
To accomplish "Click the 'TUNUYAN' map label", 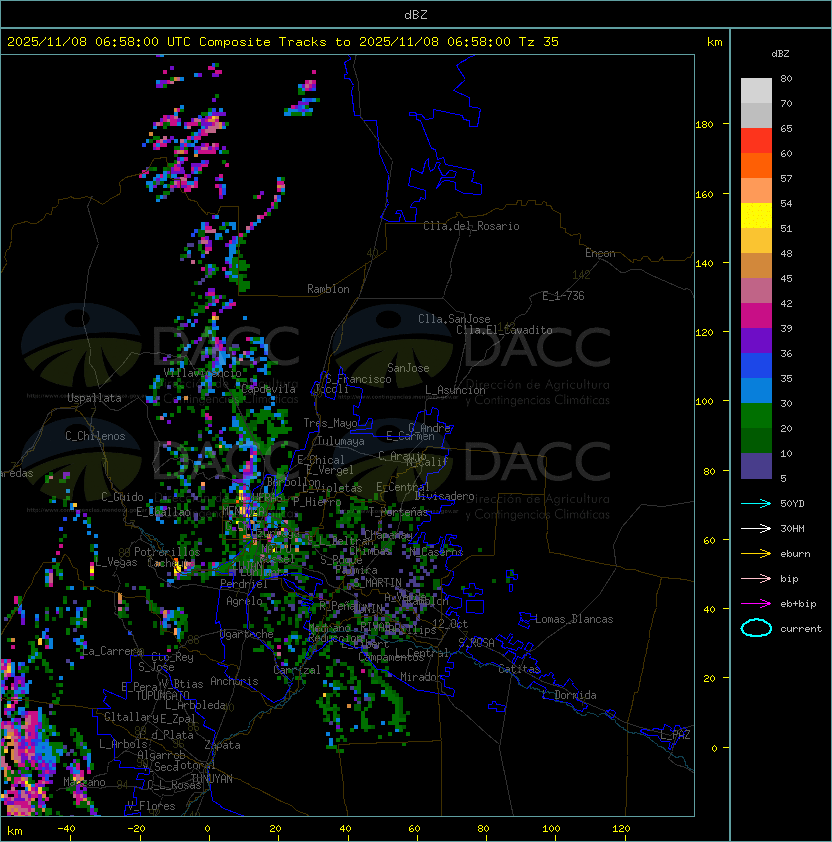I will pyautogui.click(x=212, y=779).
